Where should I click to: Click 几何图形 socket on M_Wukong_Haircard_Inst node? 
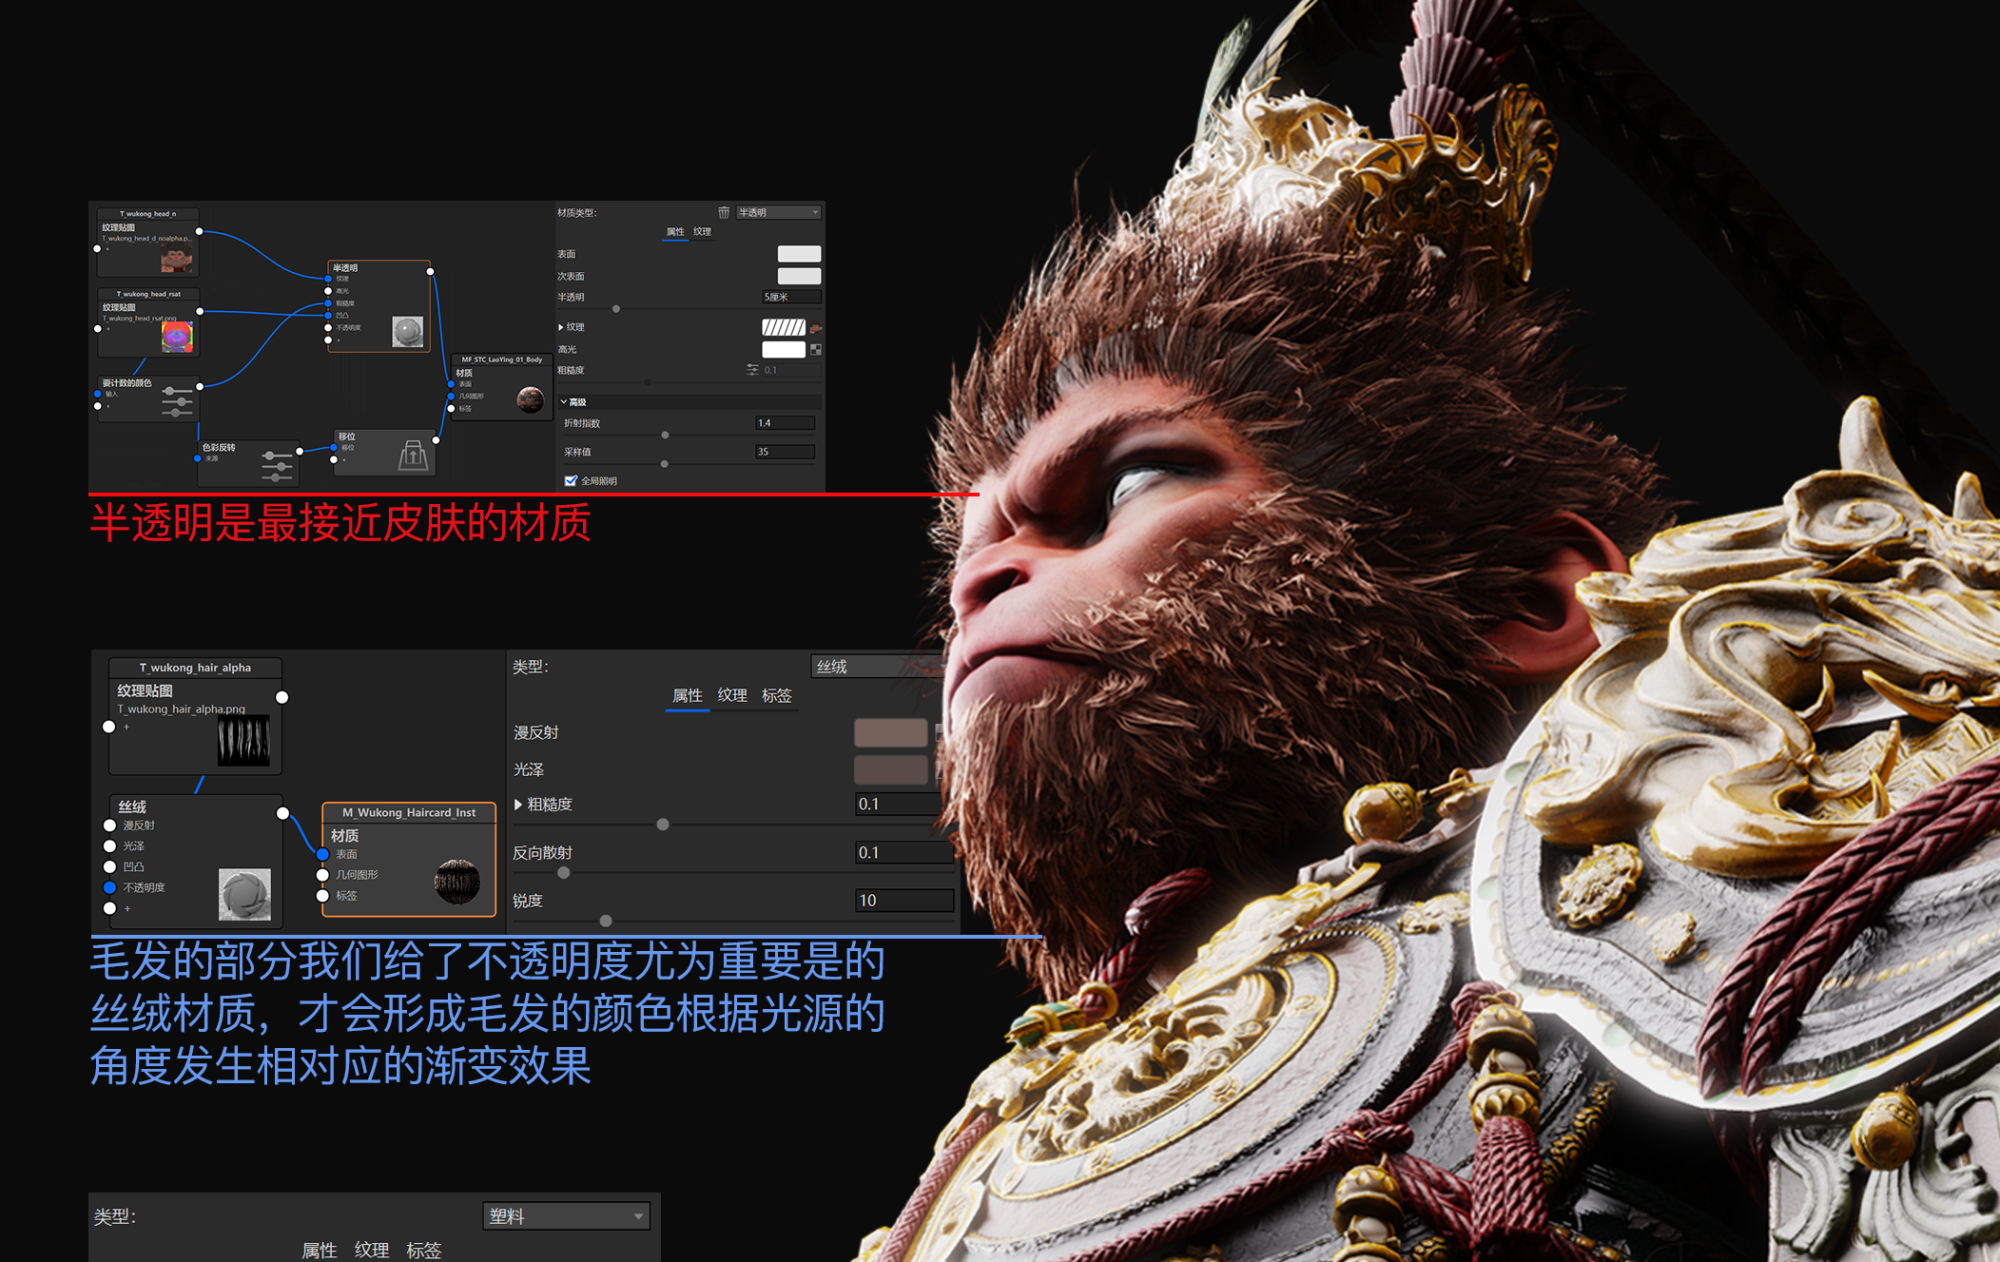[x=323, y=875]
